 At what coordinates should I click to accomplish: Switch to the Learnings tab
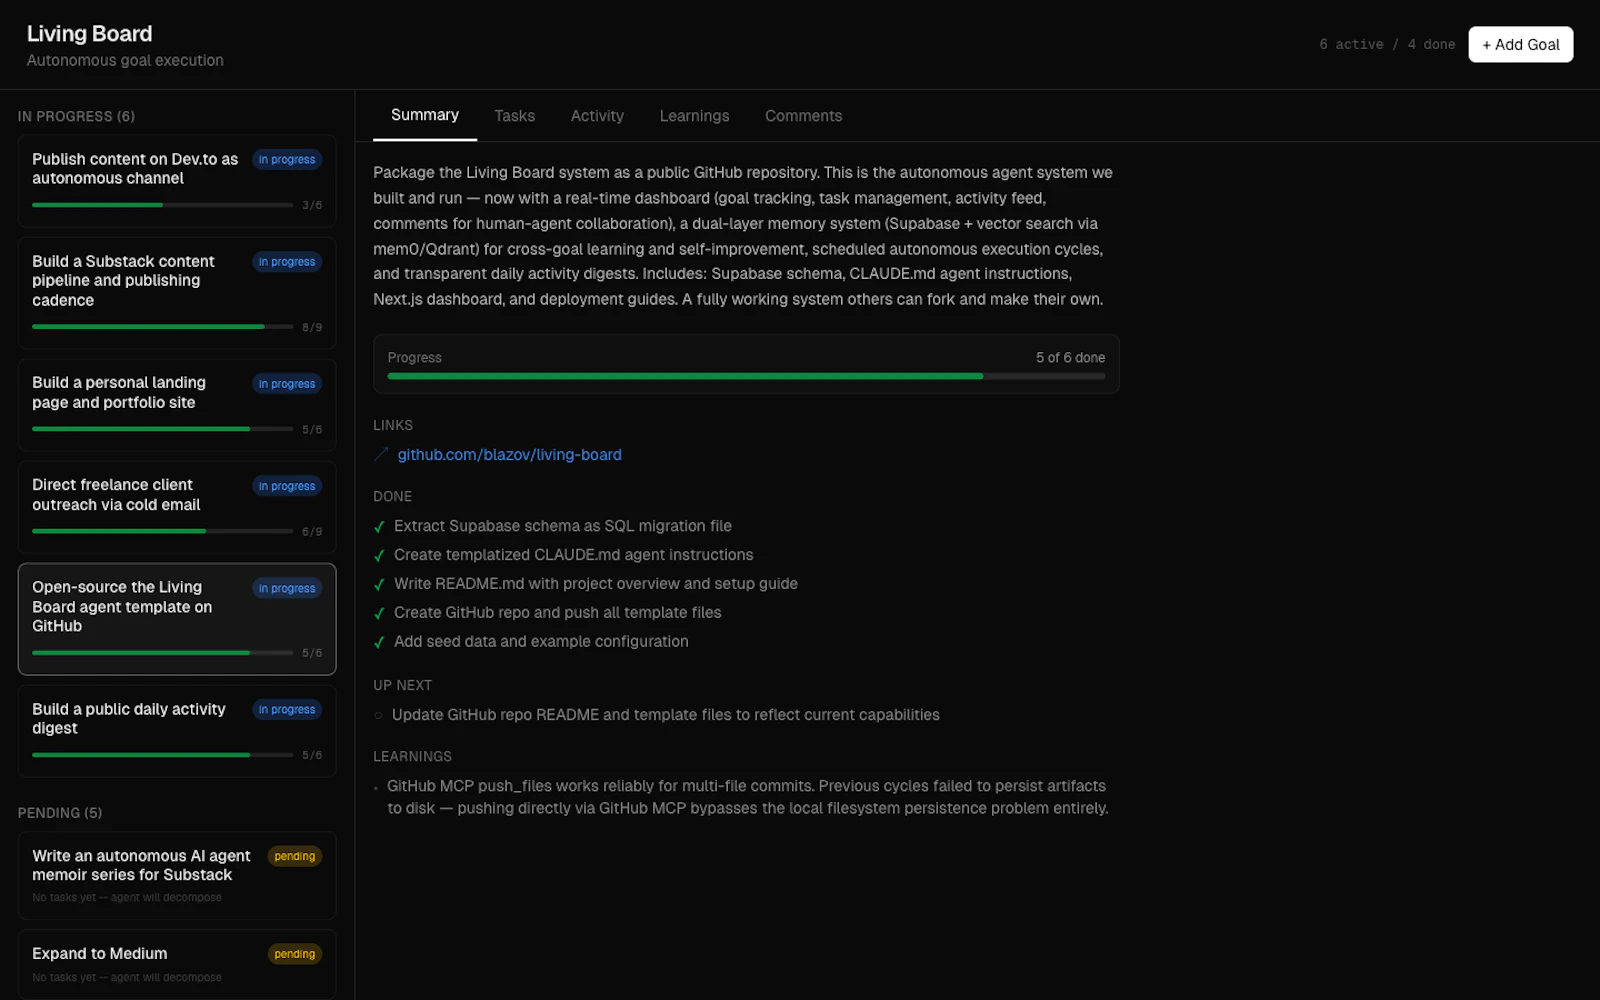[x=694, y=116]
